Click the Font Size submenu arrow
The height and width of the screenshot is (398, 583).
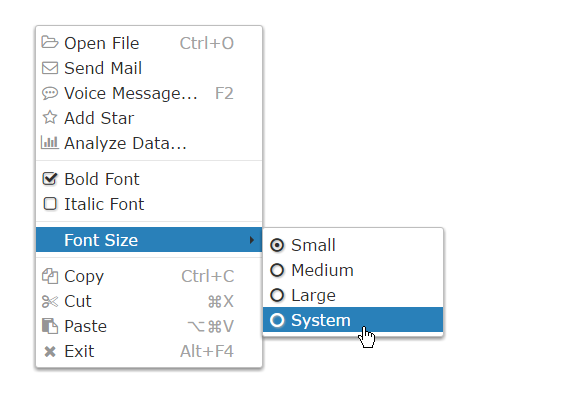click(x=252, y=240)
